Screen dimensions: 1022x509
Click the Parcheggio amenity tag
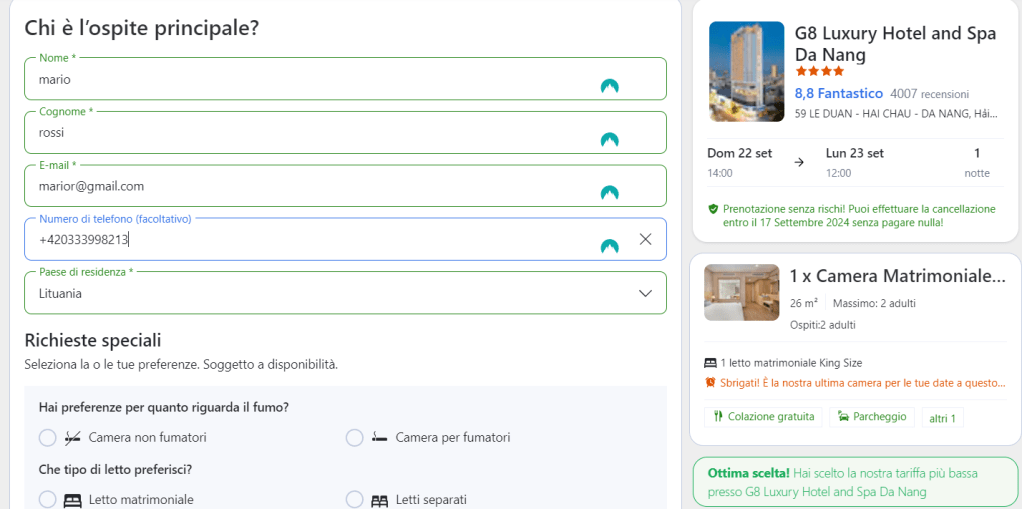pyautogui.click(x=871, y=416)
